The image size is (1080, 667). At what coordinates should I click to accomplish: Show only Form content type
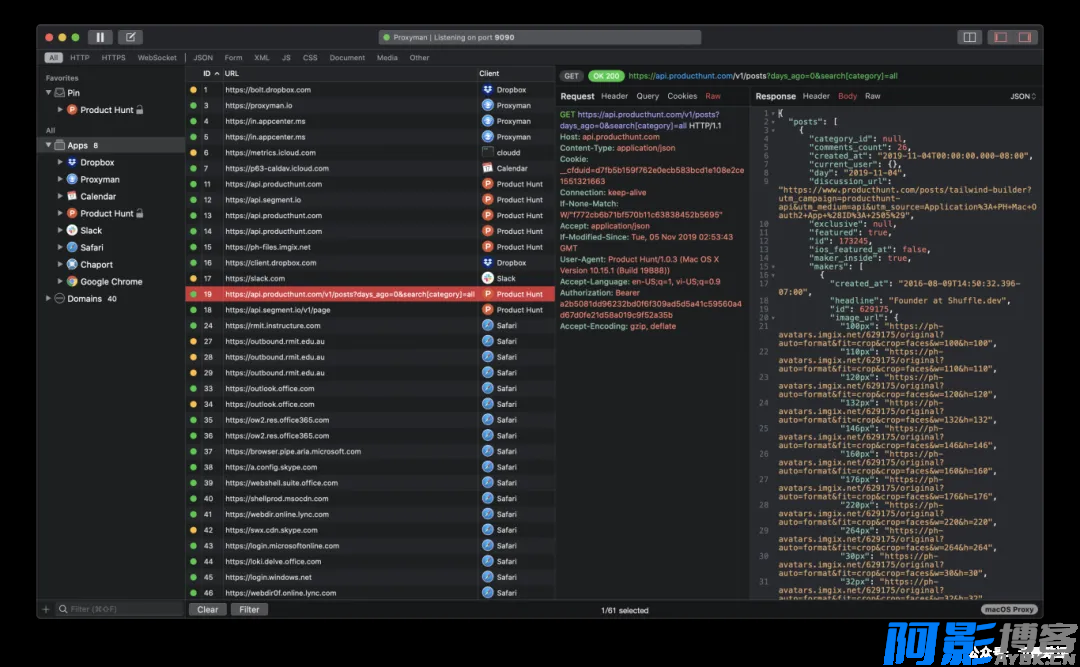coord(233,58)
